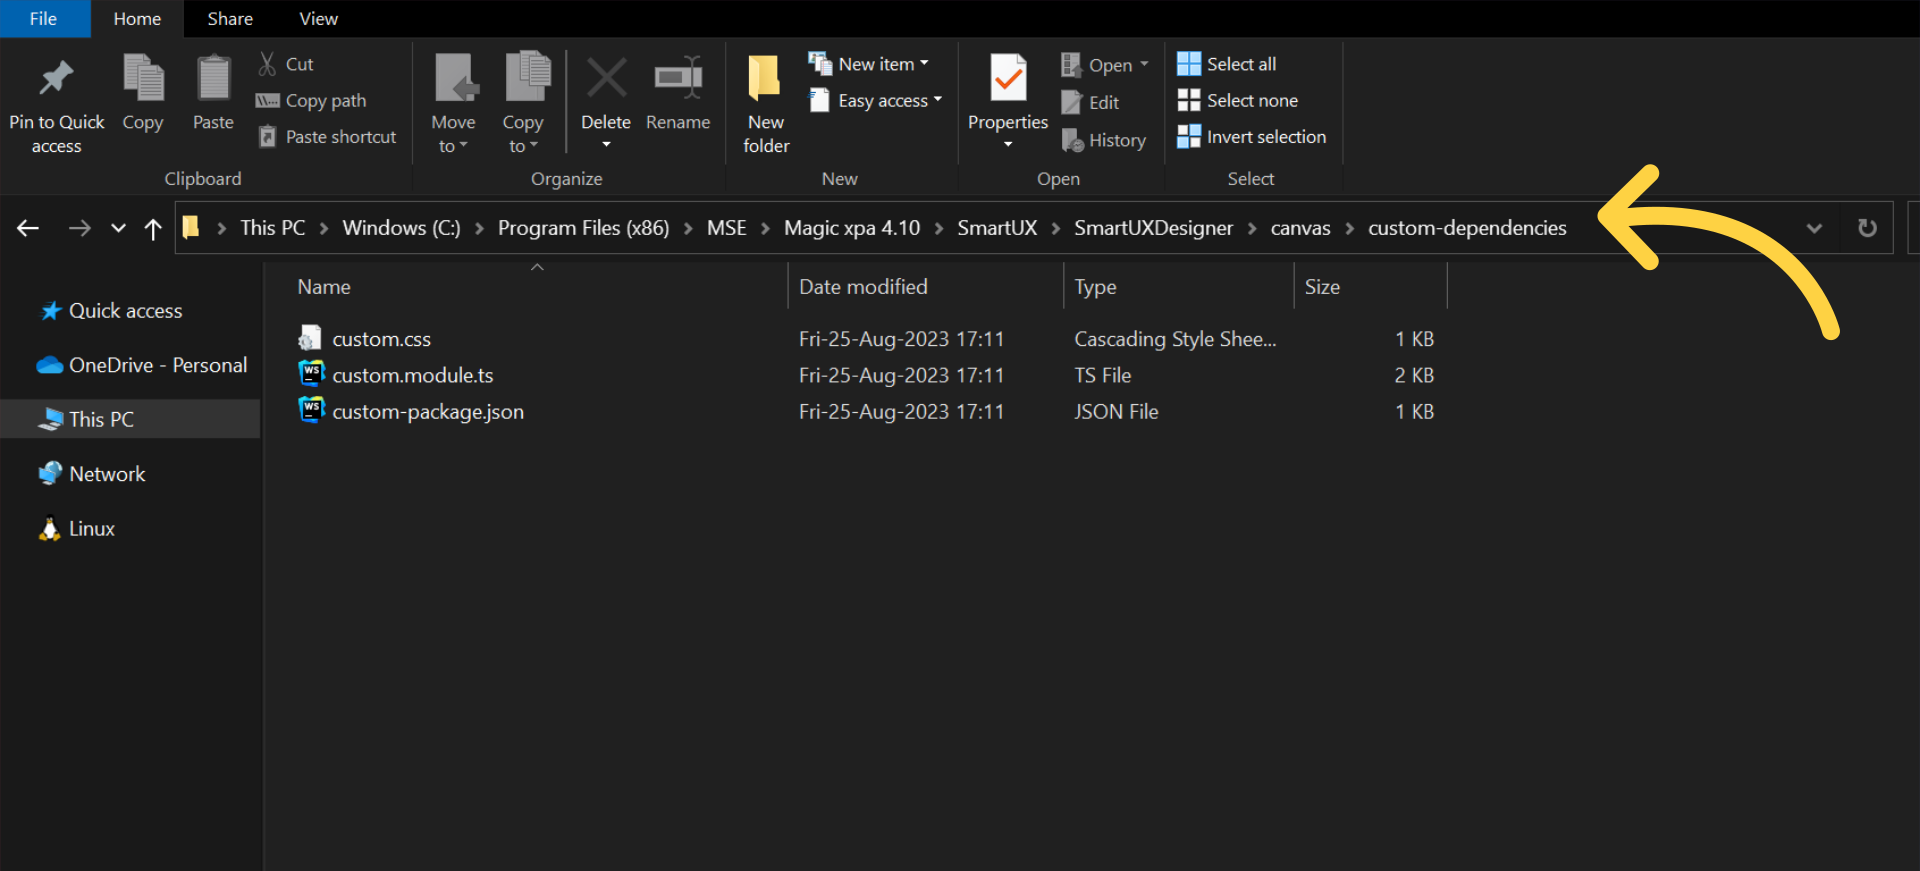The image size is (1920, 871).
Task: Switch to the View ribbon tab
Action: point(318,19)
